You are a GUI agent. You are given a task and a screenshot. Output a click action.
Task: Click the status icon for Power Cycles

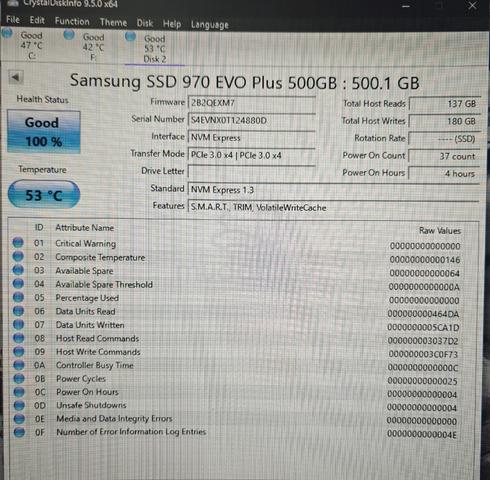click(19, 378)
